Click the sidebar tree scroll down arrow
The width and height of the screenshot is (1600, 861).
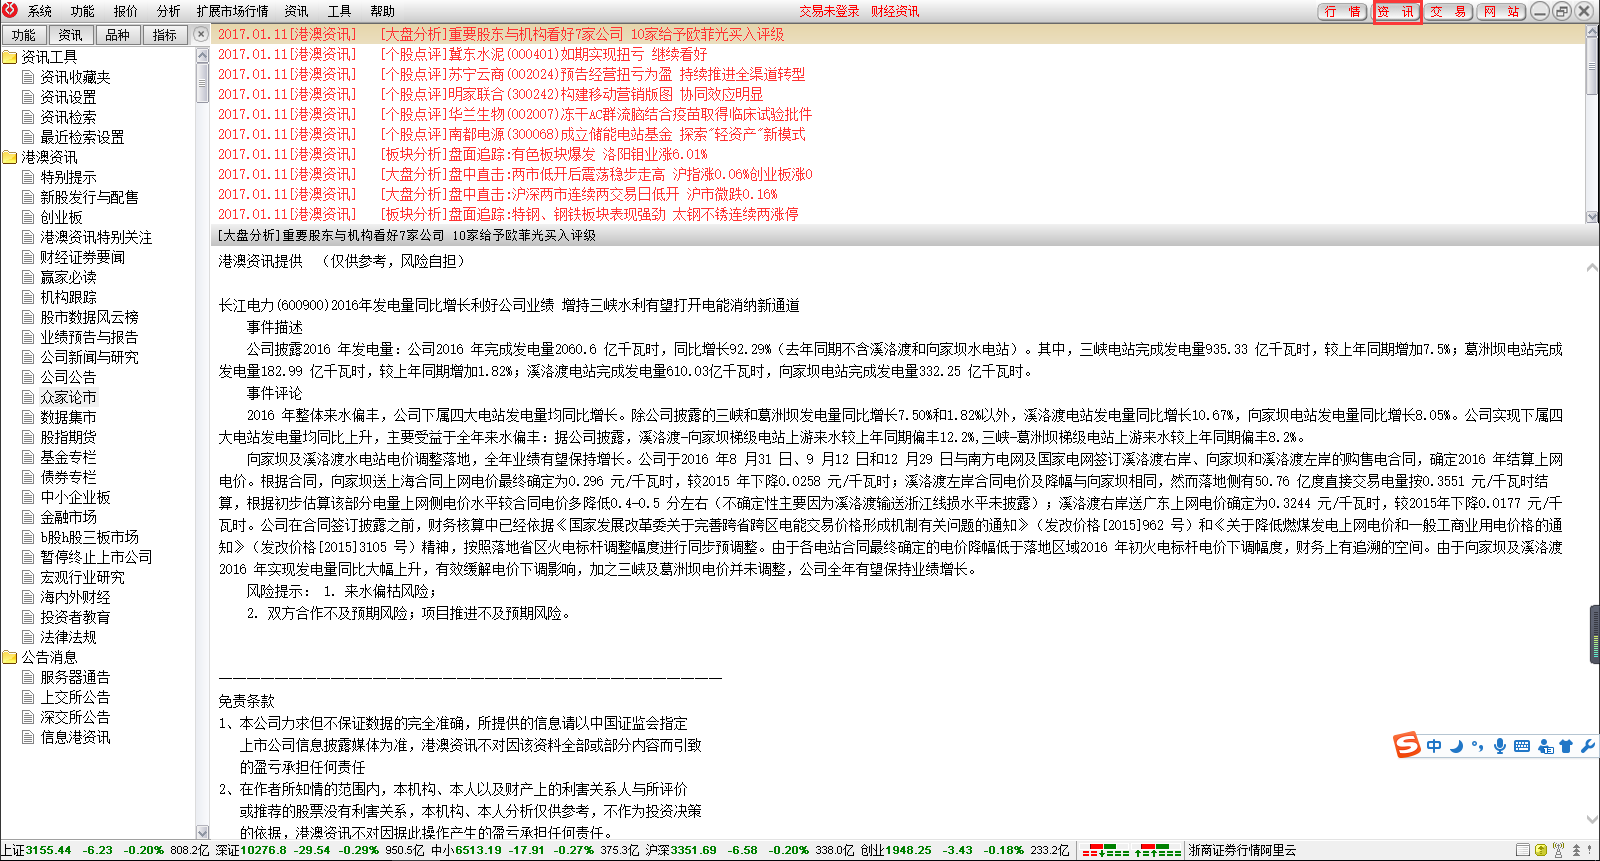click(x=203, y=832)
